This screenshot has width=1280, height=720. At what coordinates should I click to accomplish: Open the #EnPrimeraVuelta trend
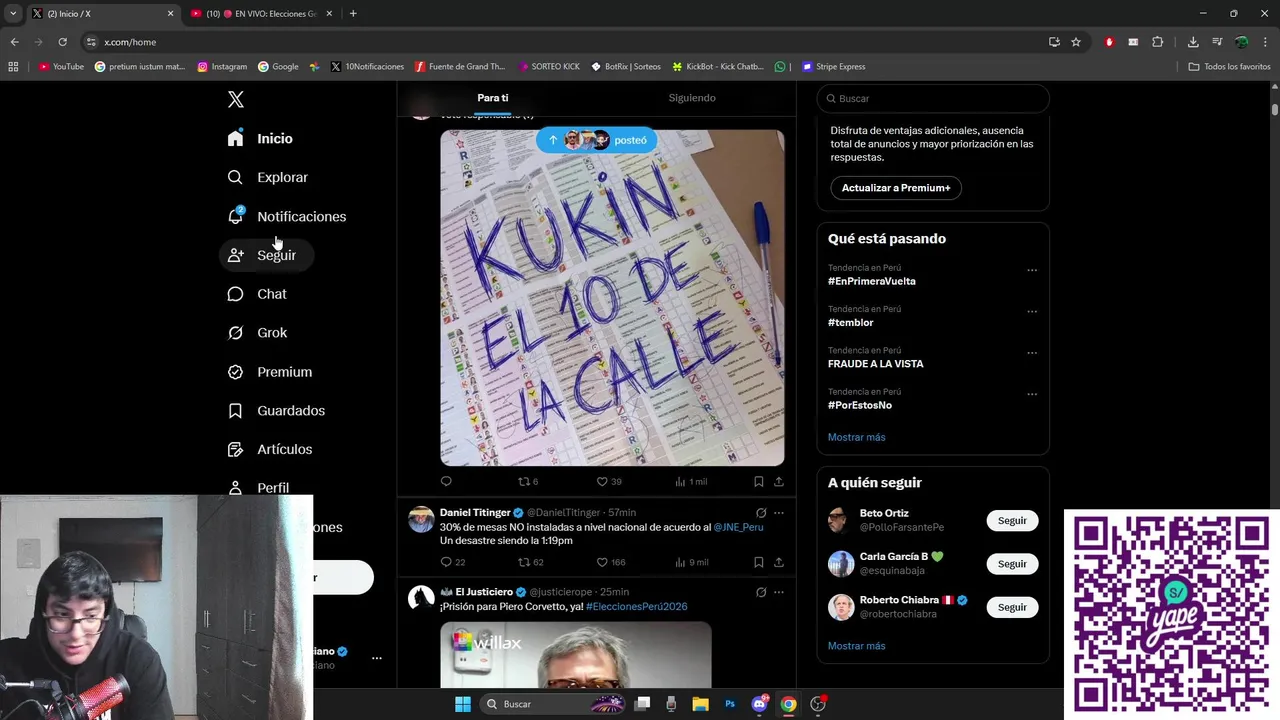point(871,281)
